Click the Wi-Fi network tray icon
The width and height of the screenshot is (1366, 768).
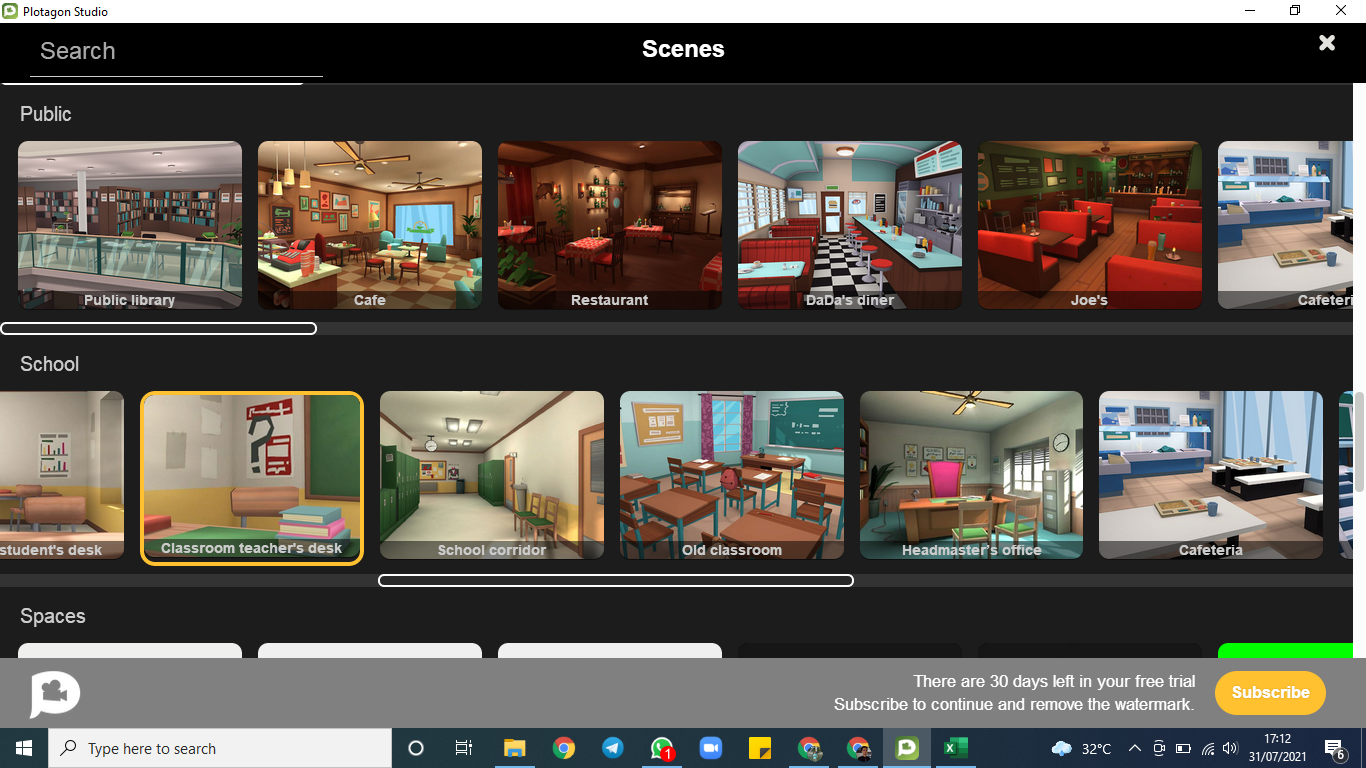1207,748
